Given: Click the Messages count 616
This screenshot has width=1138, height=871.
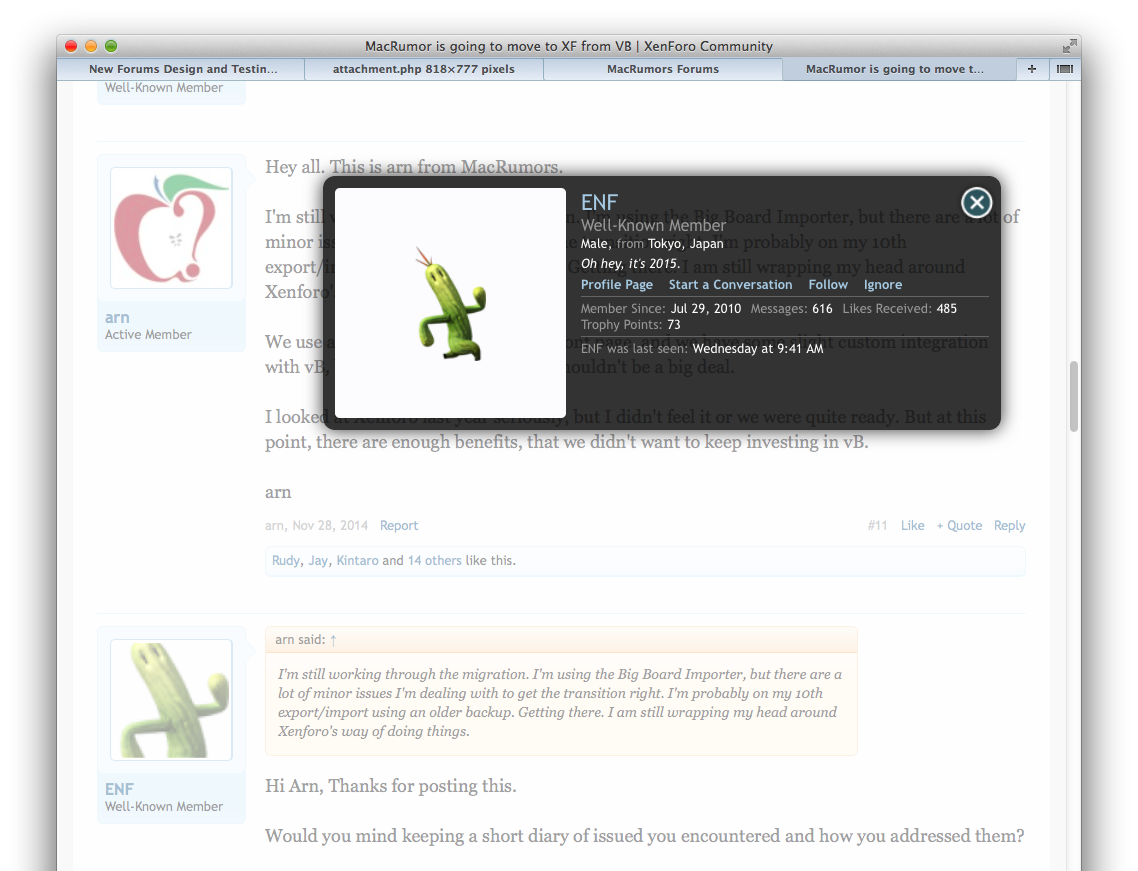Looking at the screenshot, I should tap(822, 308).
